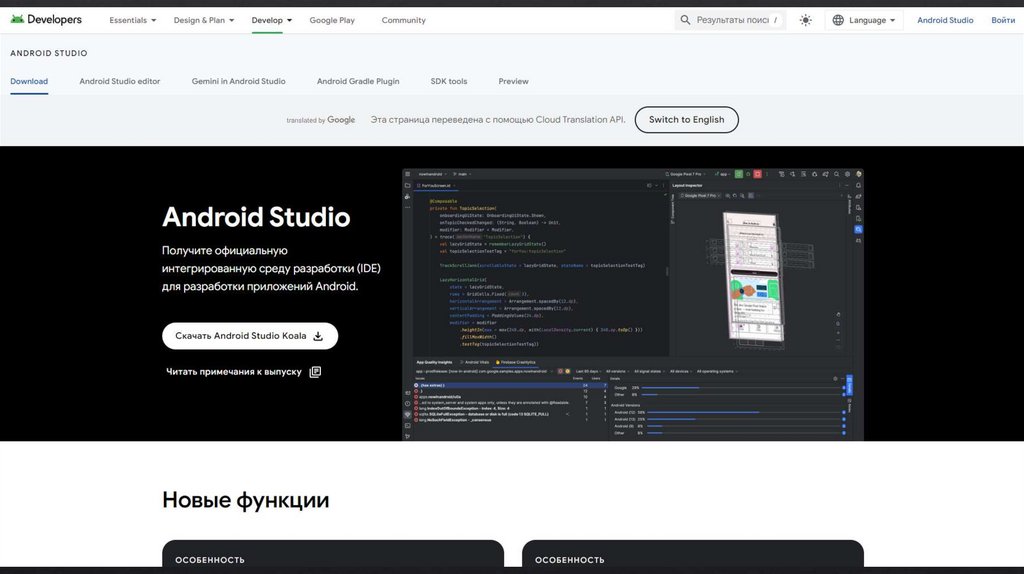Focus the search input field
Screen dimensions: 1024x574
[732, 20]
